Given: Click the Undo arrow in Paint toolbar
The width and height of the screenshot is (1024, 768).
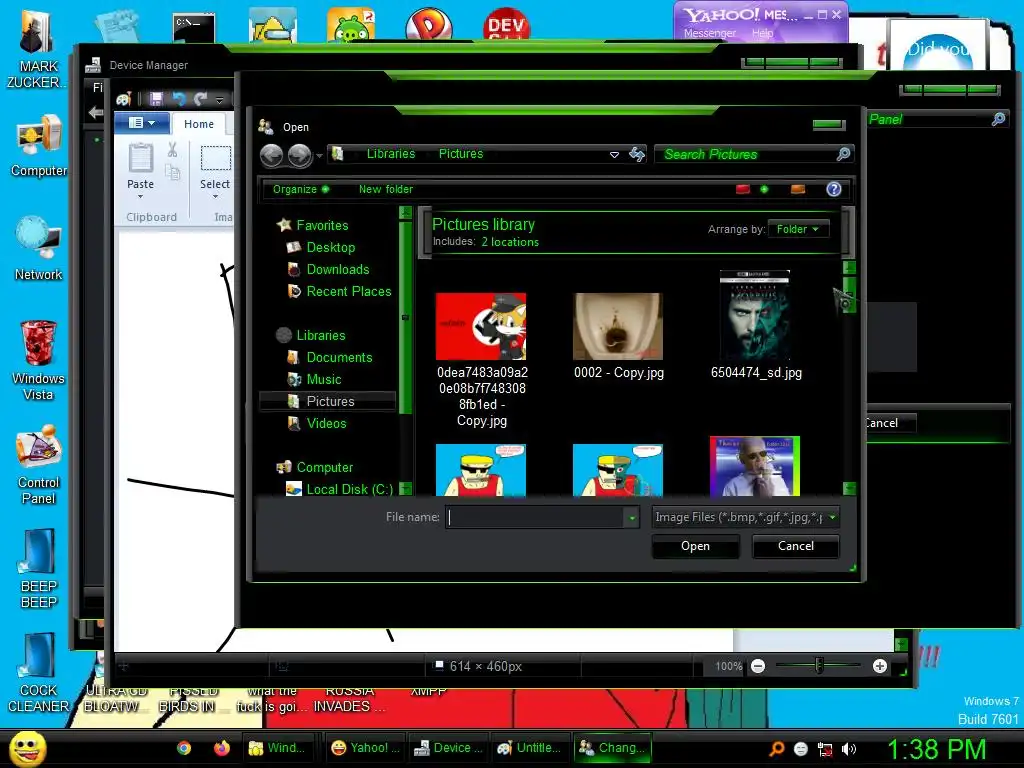Looking at the screenshot, I should (178, 99).
